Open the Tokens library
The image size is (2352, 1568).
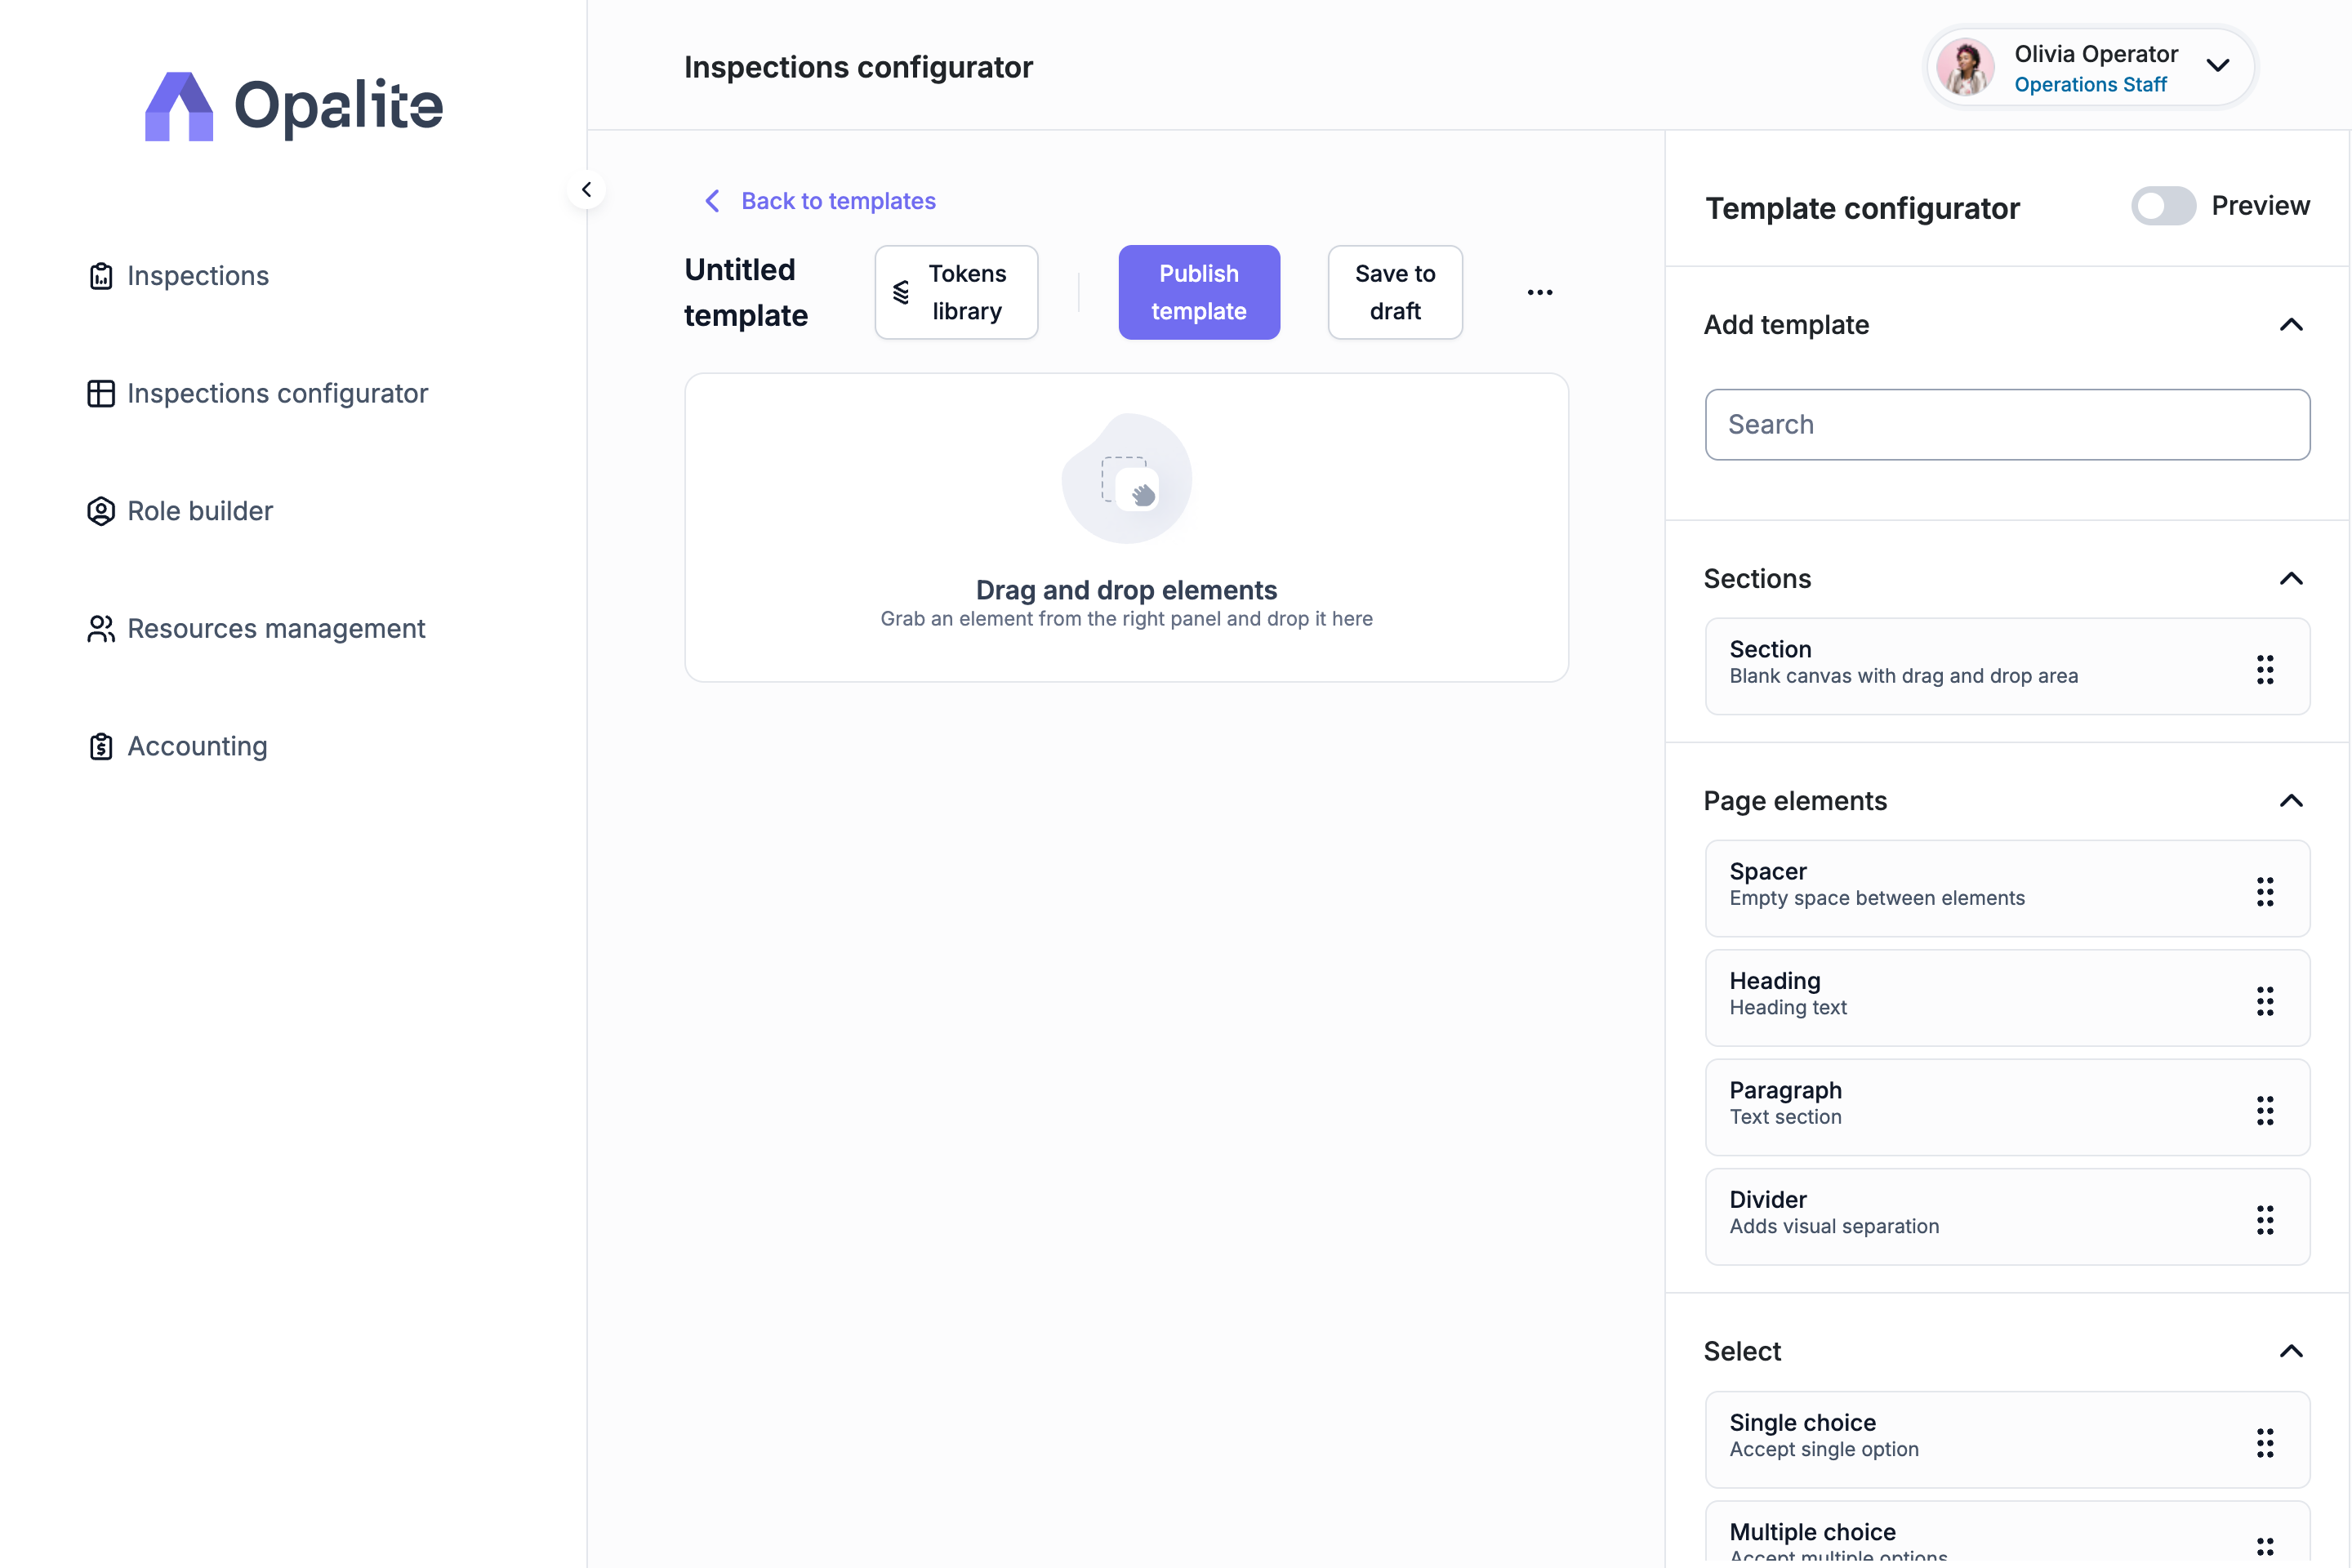coord(956,292)
